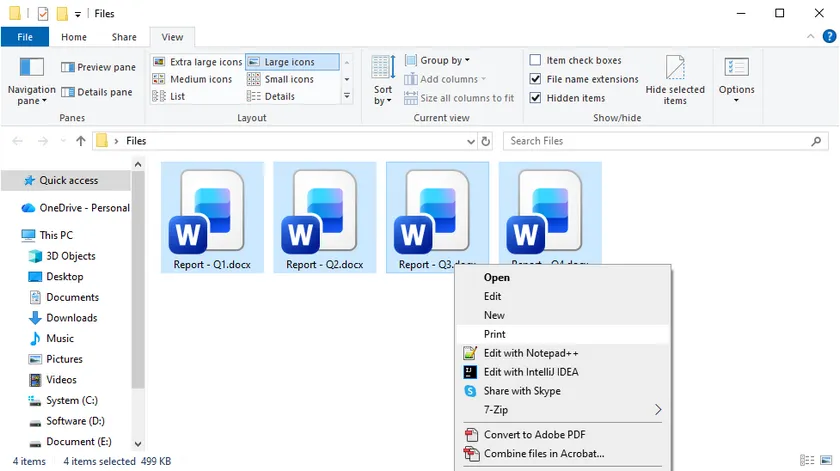This screenshot has height=471, width=840.
Task: Choose Print from context menu
Action: pyautogui.click(x=563, y=334)
